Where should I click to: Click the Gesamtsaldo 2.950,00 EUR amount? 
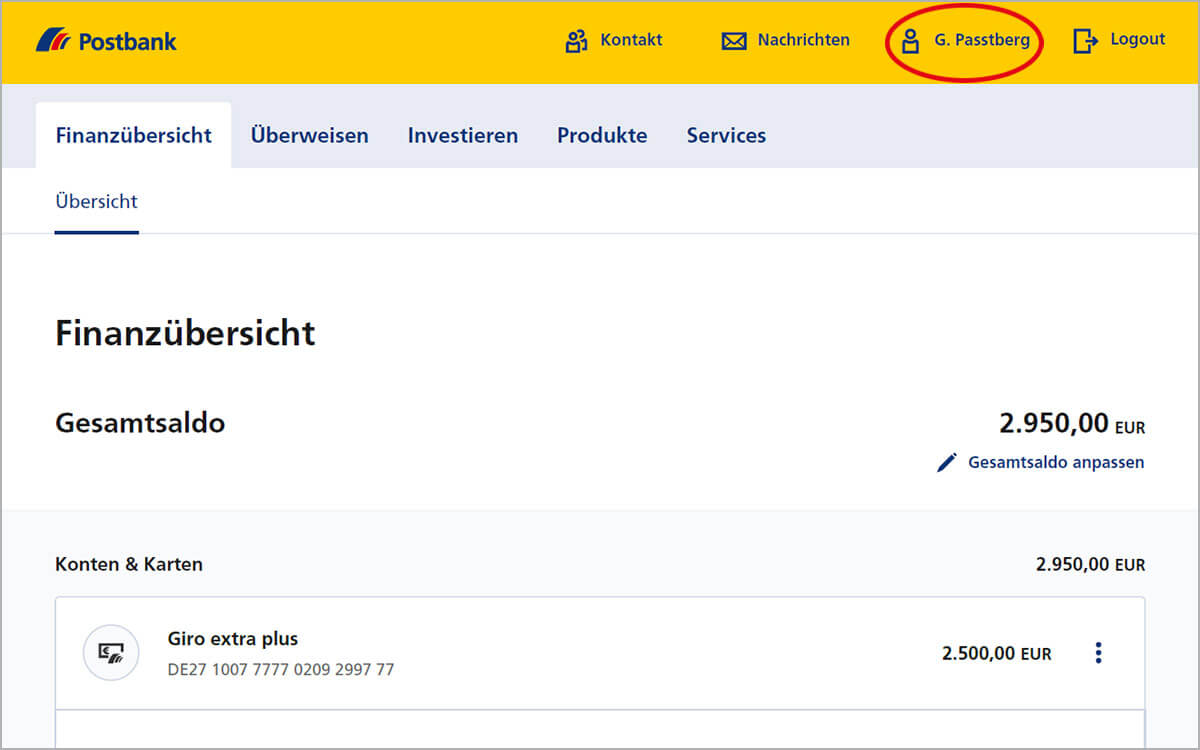click(x=1072, y=424)
